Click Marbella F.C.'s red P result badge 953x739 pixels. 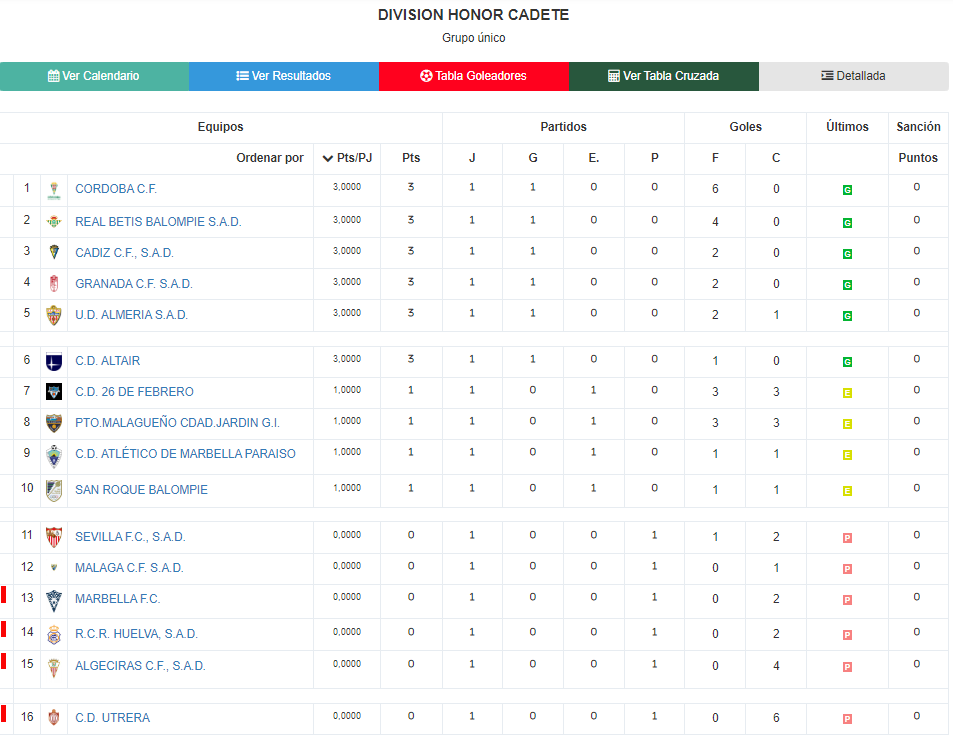tap(847, 600)
